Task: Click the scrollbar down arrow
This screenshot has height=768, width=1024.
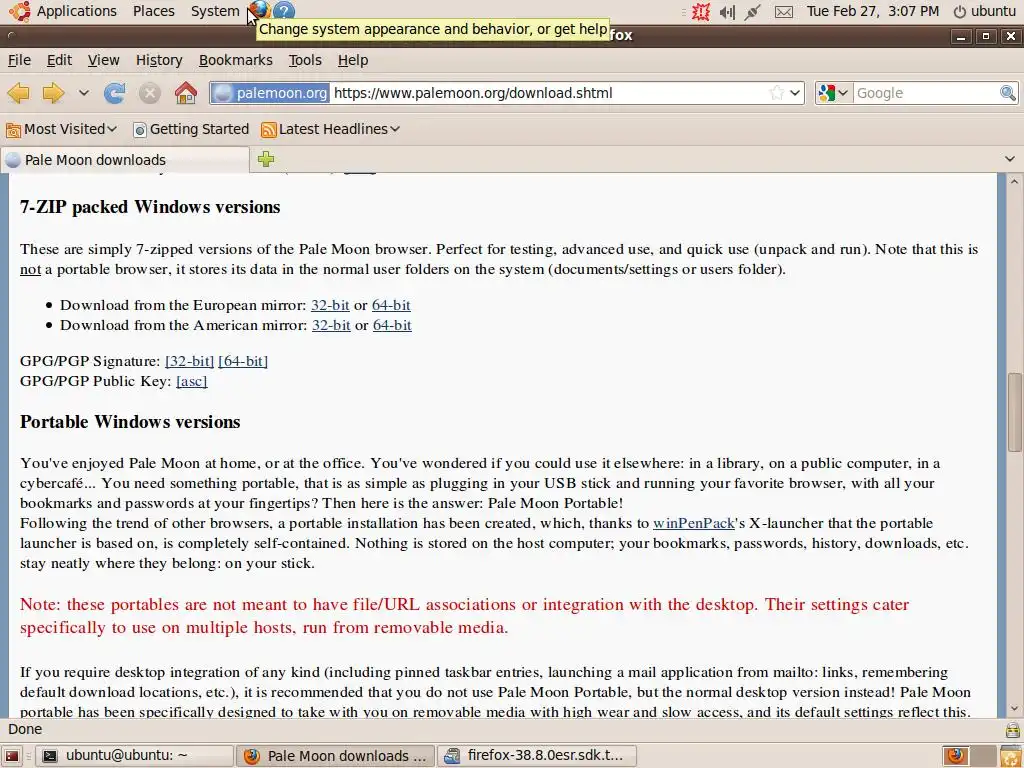Action: click(x=1014, y=709)
